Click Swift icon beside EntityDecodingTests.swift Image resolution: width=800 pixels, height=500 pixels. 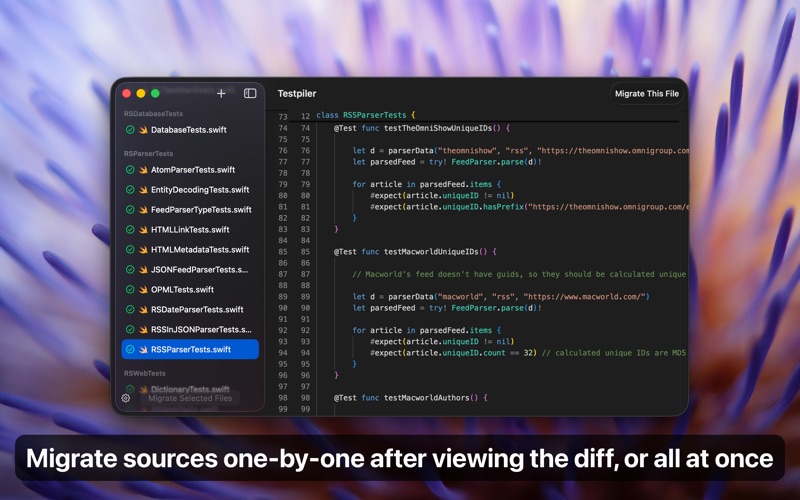click(x=143, y=189)
